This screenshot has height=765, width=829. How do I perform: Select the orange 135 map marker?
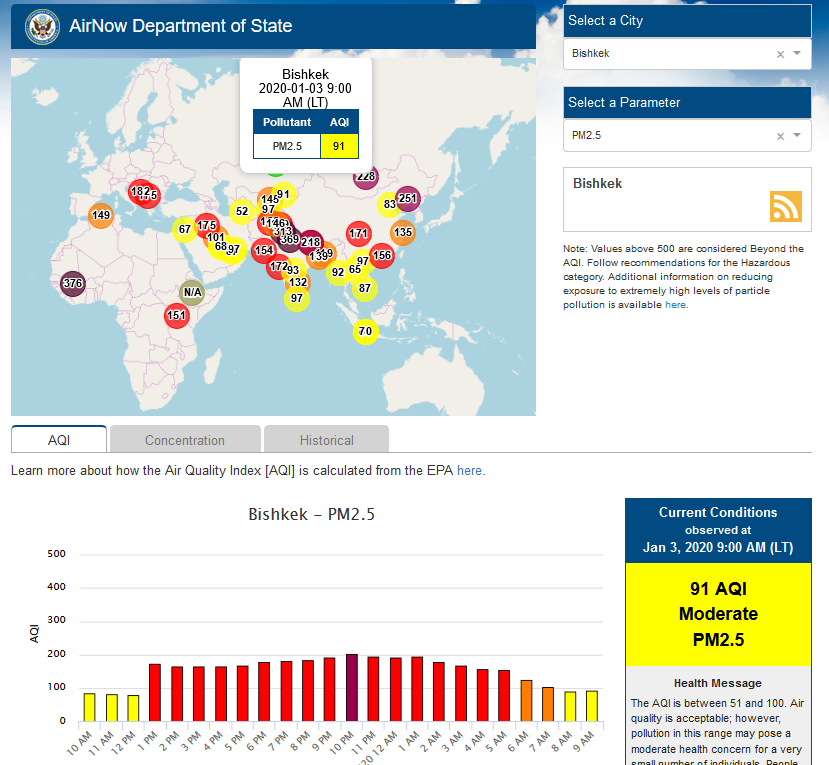(402, 233)
